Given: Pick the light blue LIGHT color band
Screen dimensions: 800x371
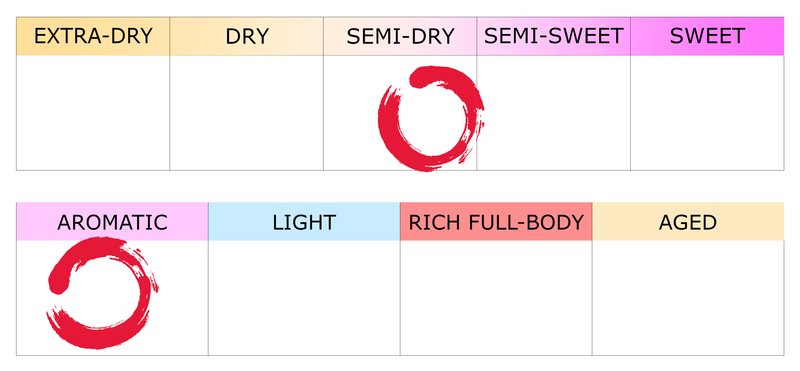Looking at the screenshot, I should click(x=304, y=221).
